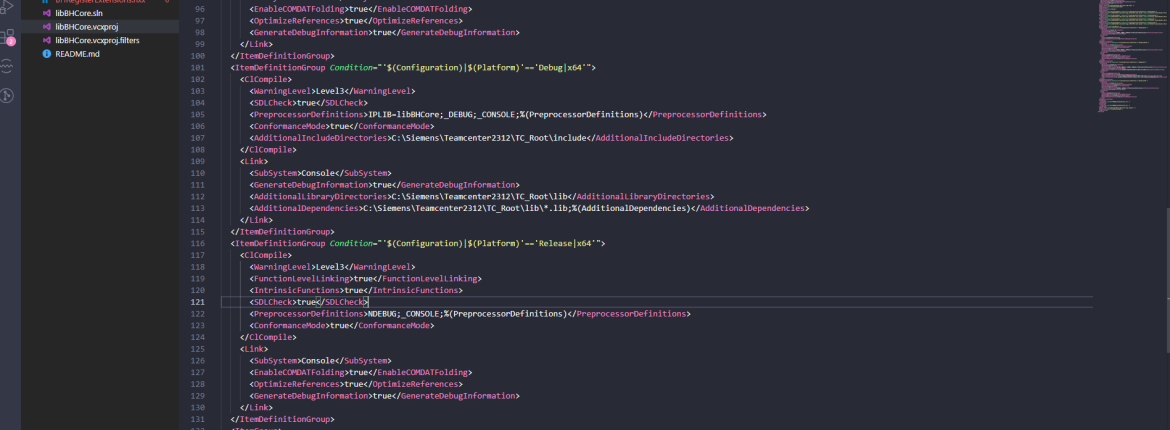Open the Git Graph source control icon
The width and height of the screenshot is (1170, 430).
click(x=7, y=96)
